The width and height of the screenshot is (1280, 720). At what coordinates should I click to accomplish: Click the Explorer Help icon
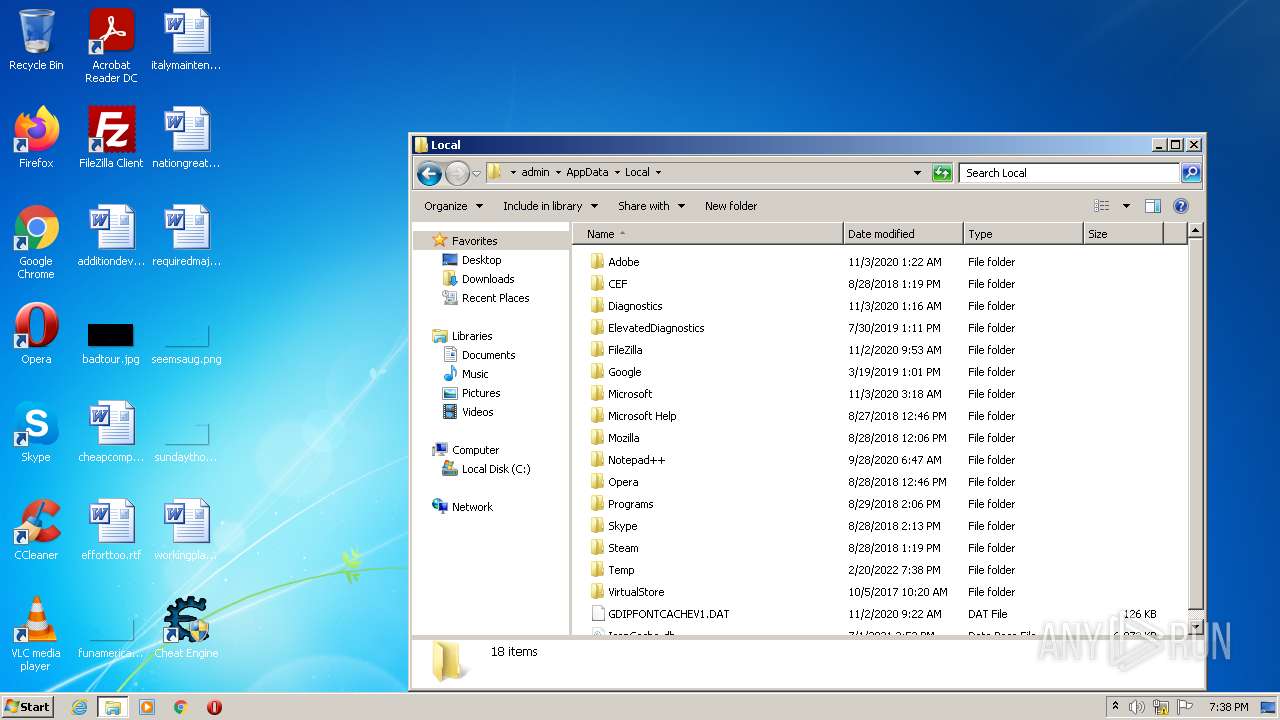[x=1180, y=206]
